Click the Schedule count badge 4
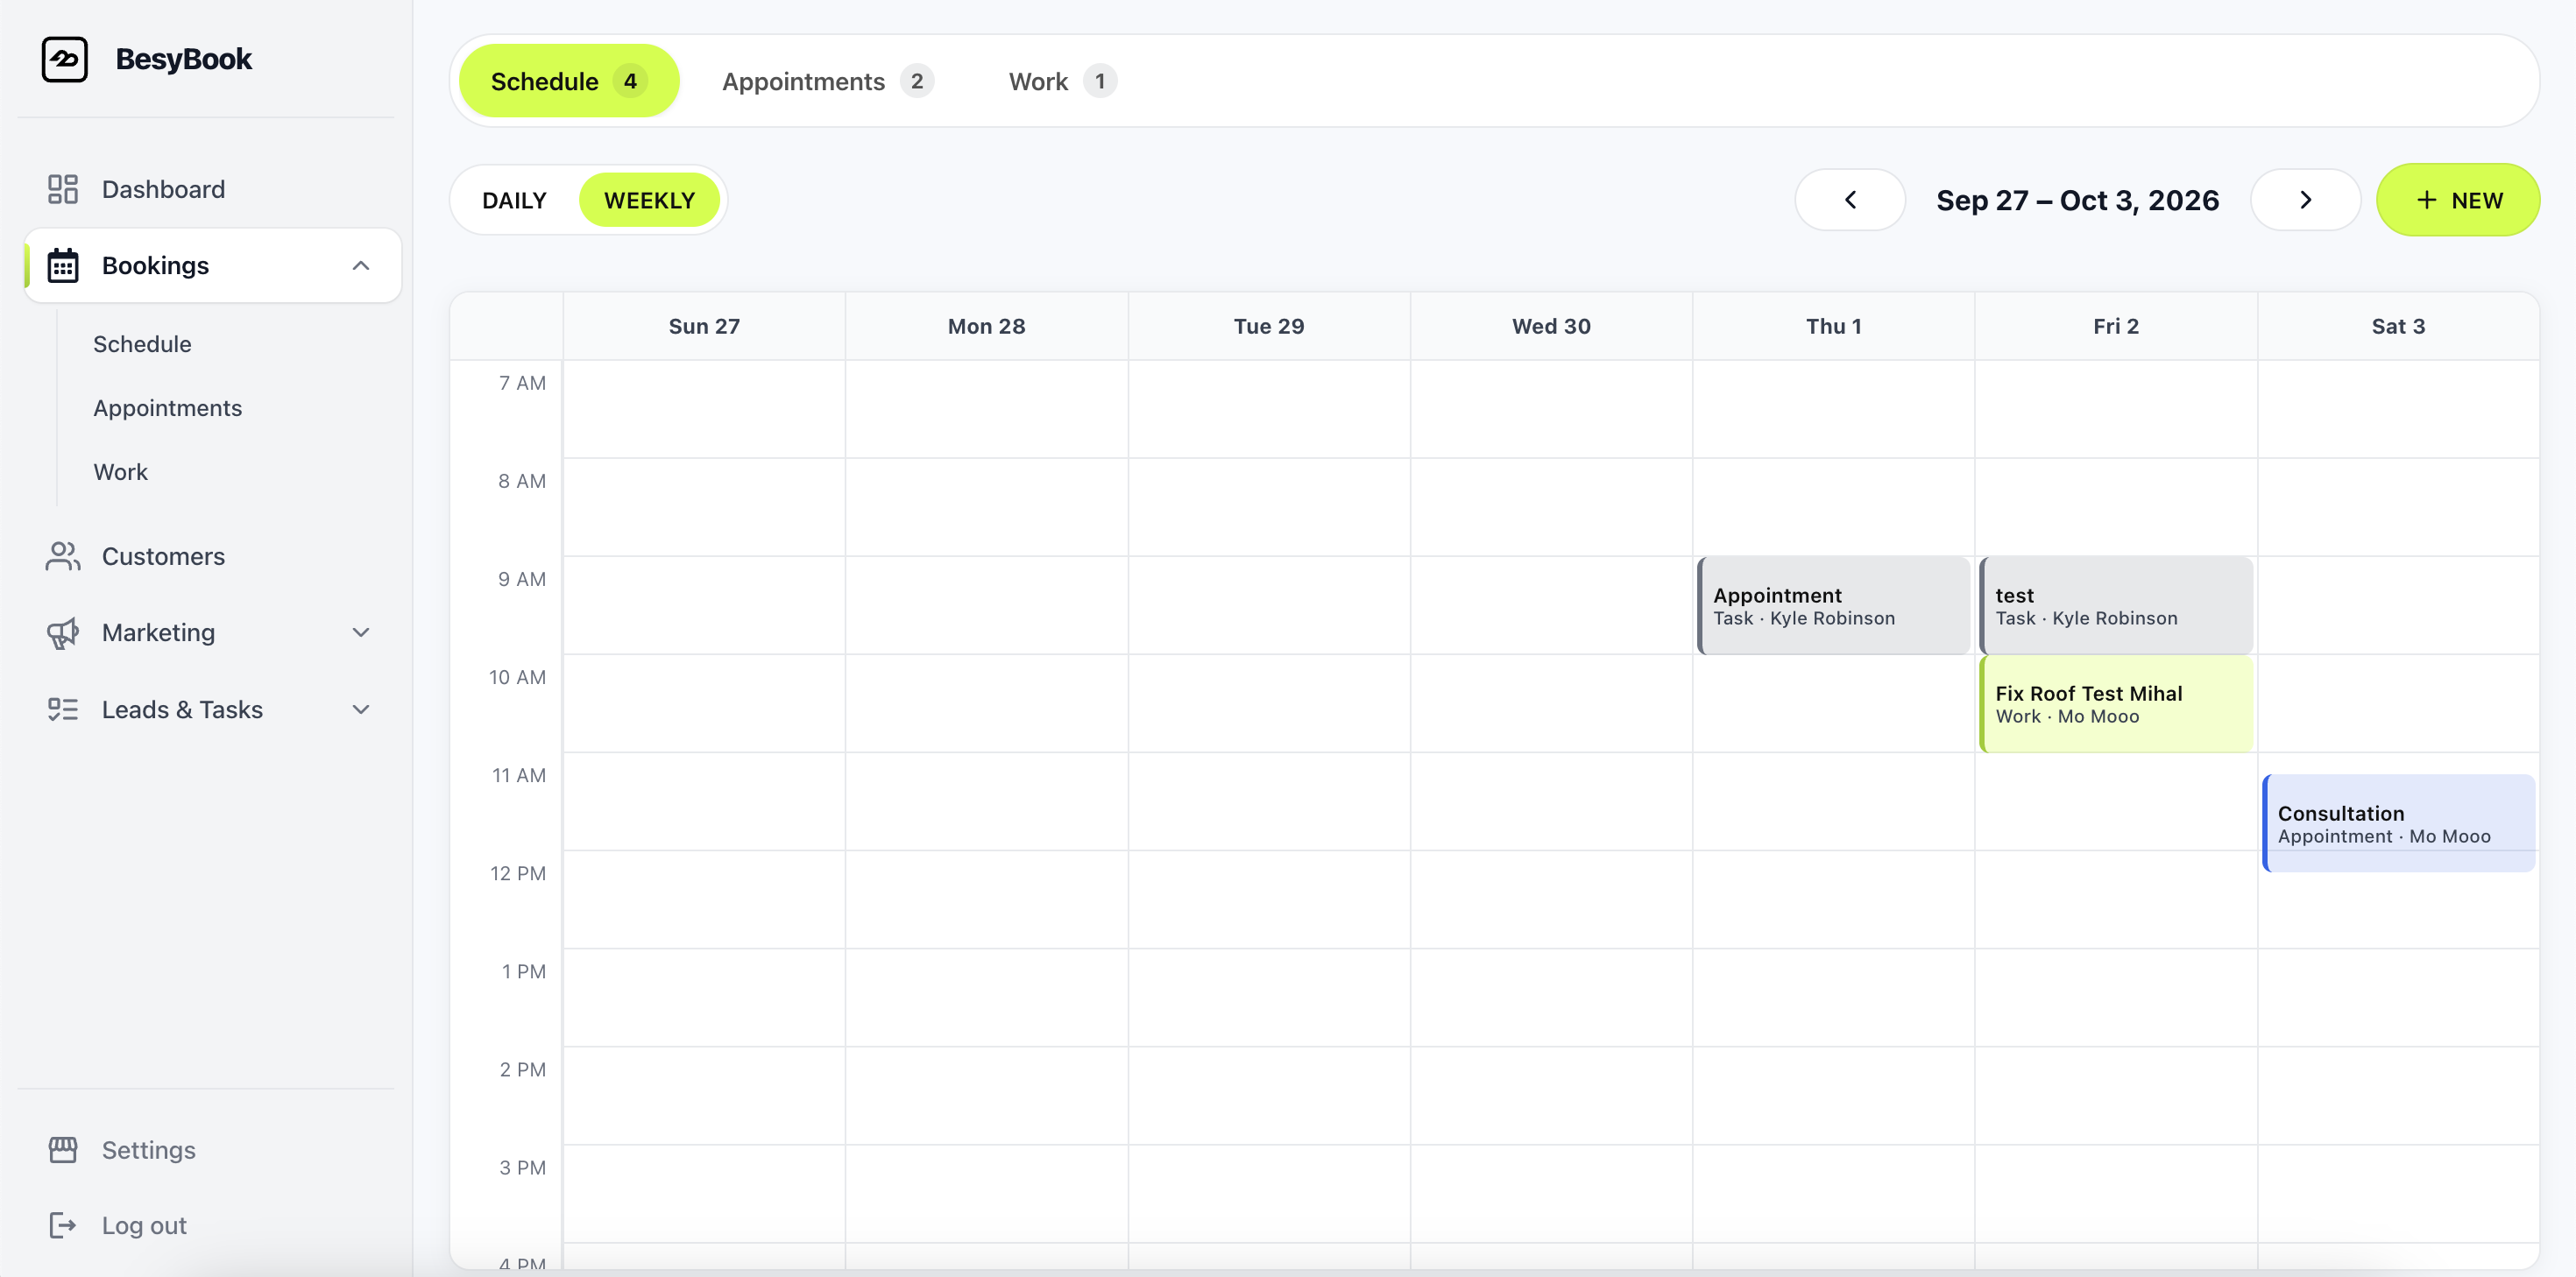 (630, 81)
